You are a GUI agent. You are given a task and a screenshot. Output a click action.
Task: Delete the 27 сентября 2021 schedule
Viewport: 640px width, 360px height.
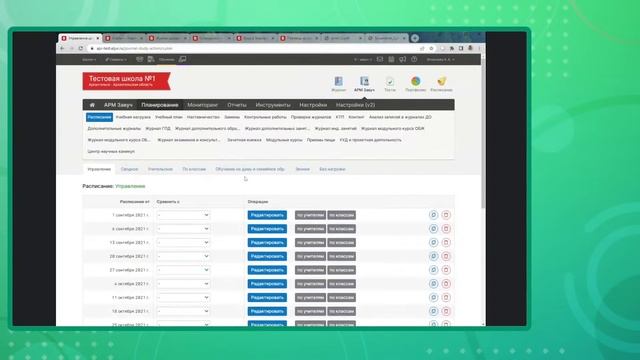[446, 270]
